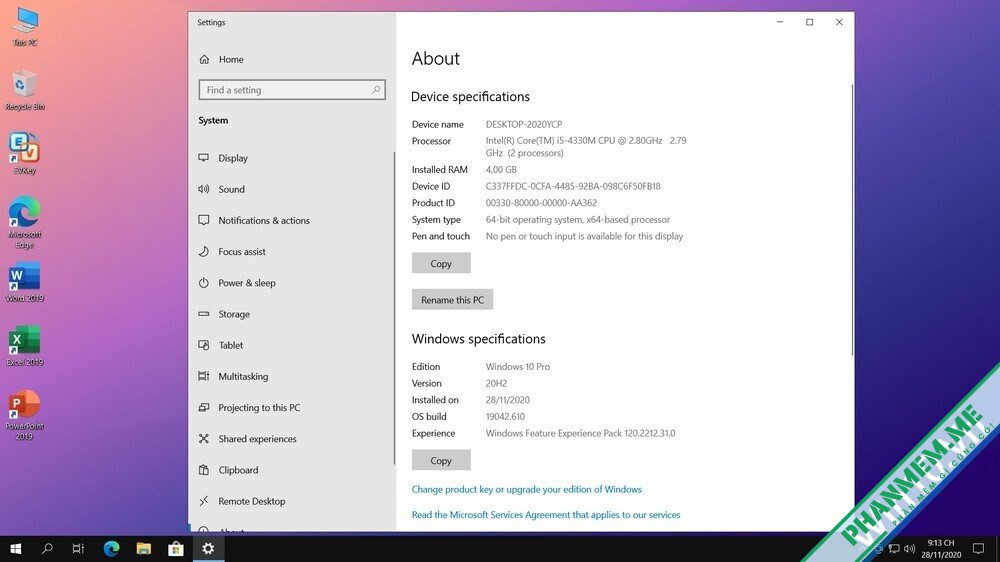Open Excel 2019 desktop shortcut
The width and height of the screenshot is (1000, 562).
pyautogui.click(x=25, y=346)
